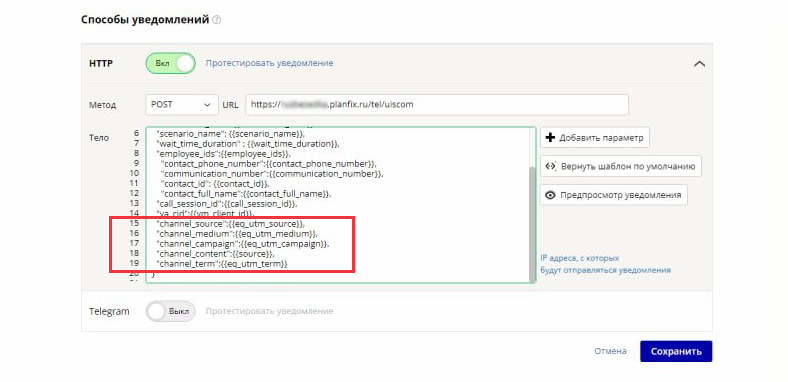Screen dimensions: 788x382
Task: Click the "scenario_name" line in body
Action: coord(231,134)
